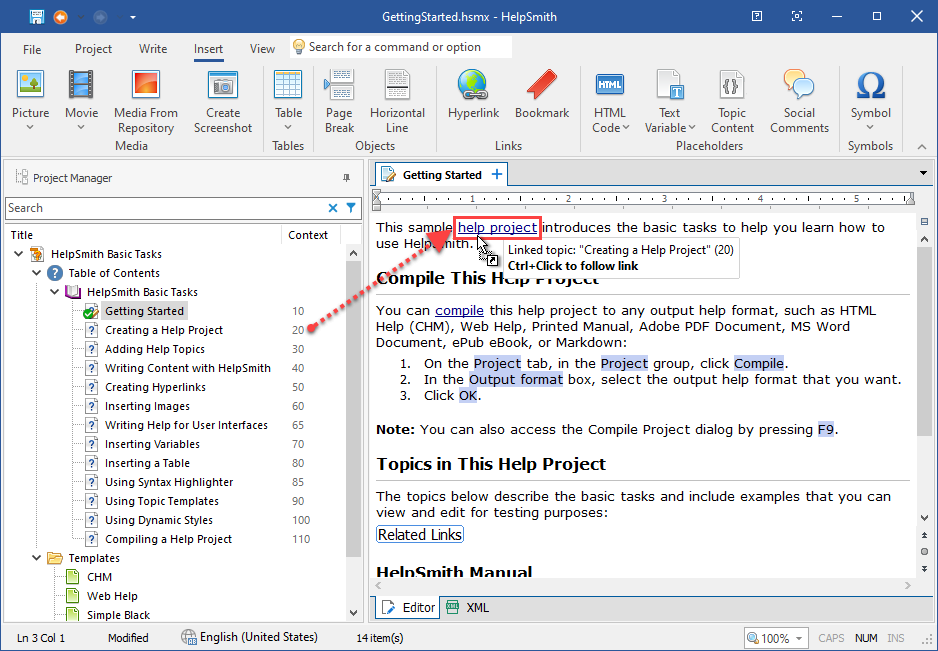938x651 pixels.
Task: Click the Context column header
Action: click(308, 235)
